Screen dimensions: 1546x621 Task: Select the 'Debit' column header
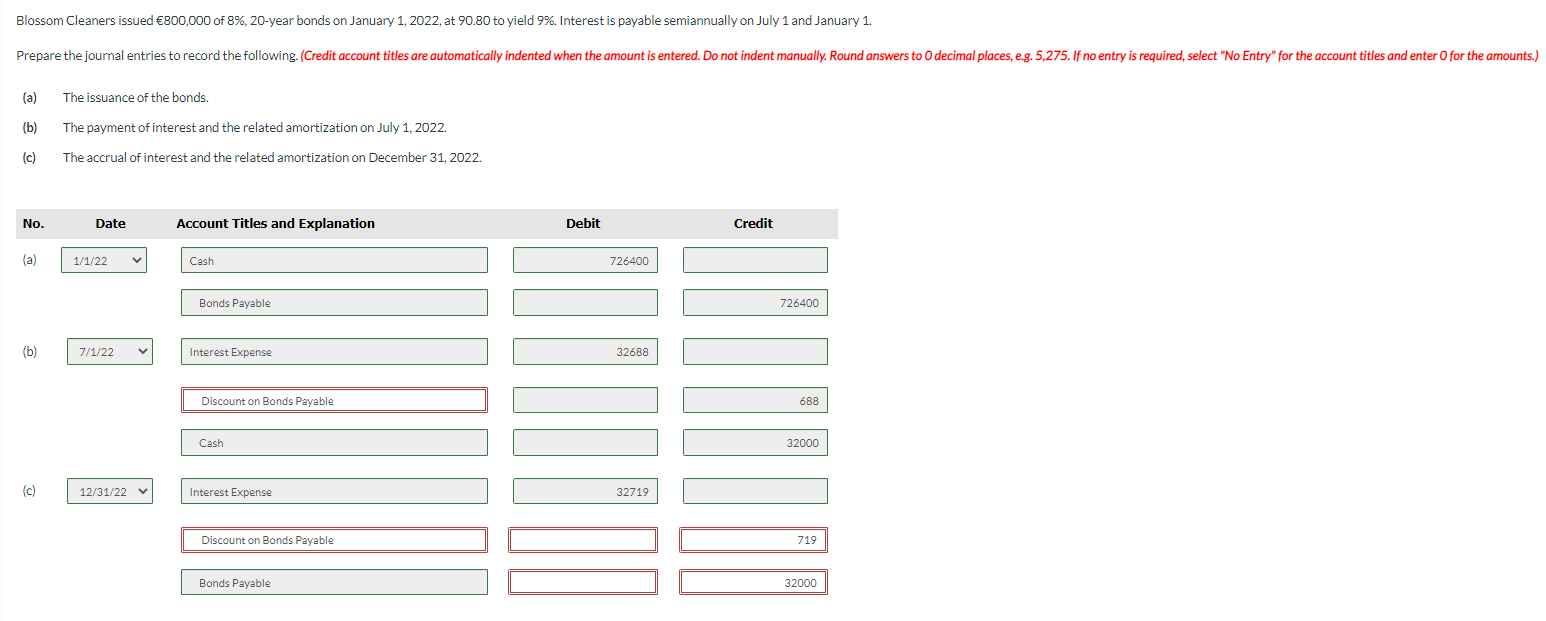click(583, 224)
